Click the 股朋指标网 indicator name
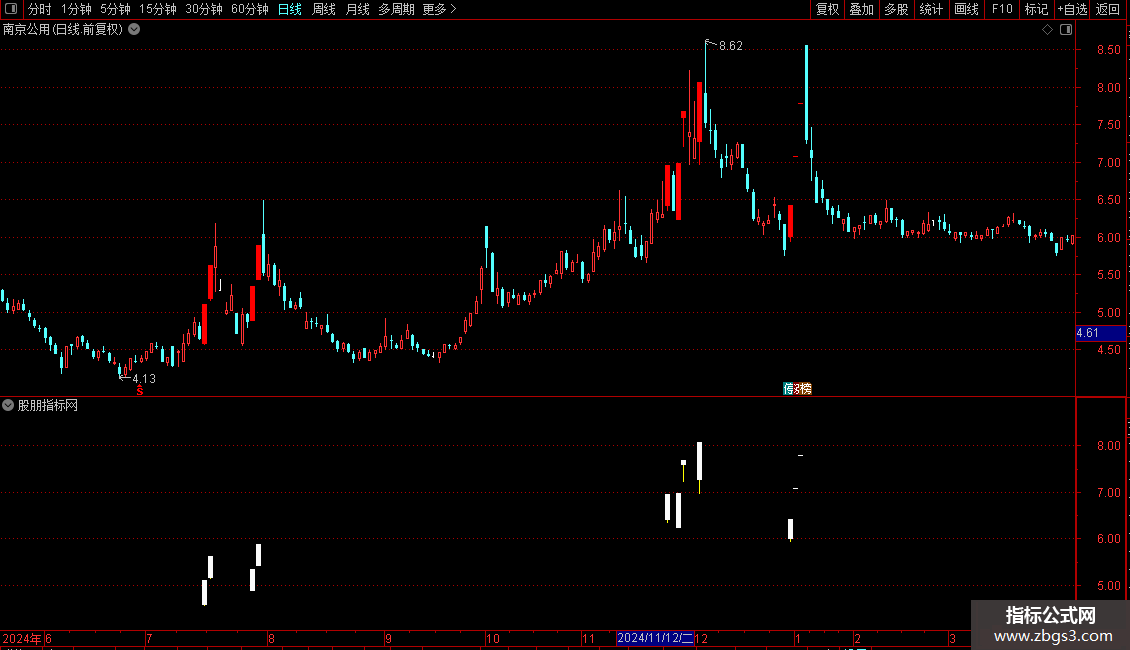 point(48,406)
